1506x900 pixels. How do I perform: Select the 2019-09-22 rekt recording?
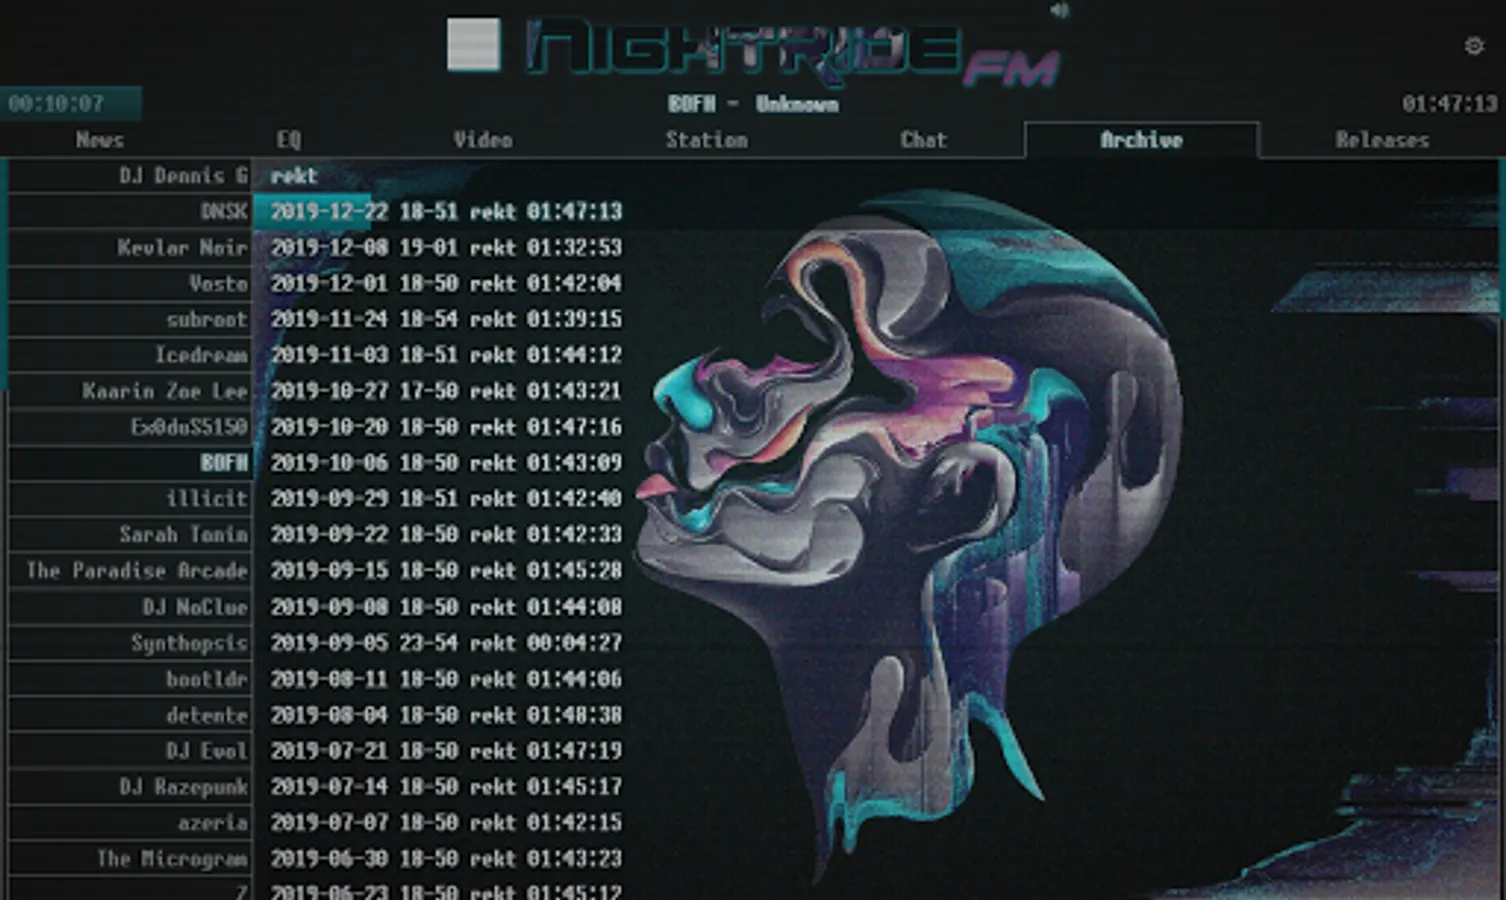point(446,534)
